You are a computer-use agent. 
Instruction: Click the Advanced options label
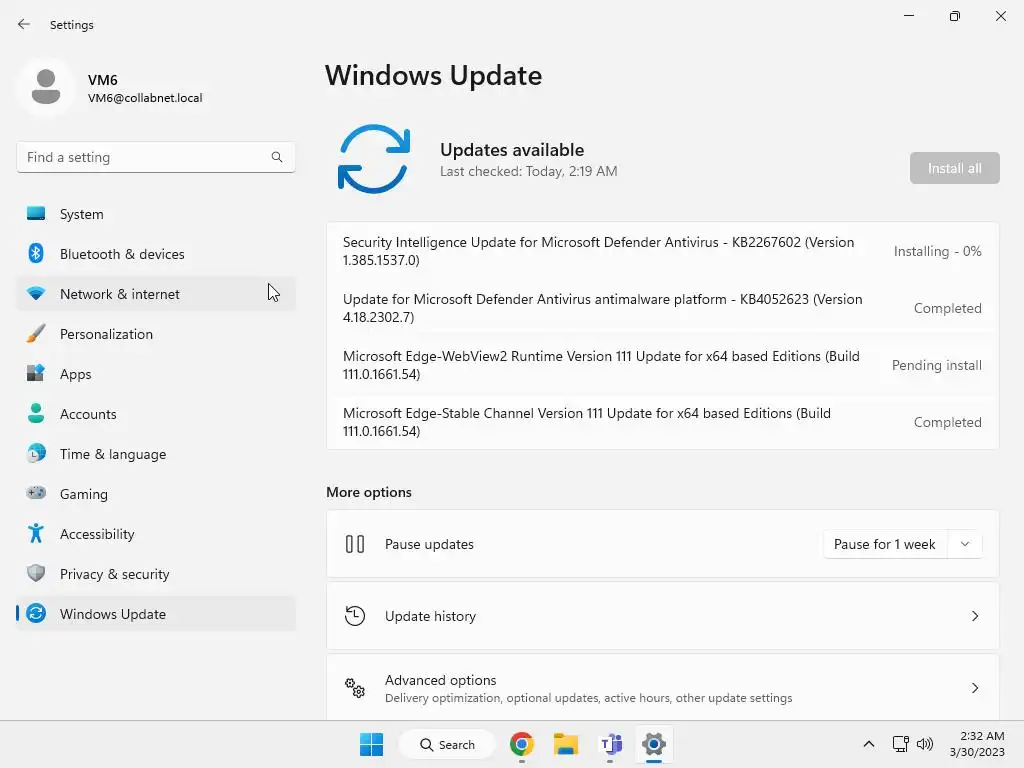click(x=441, y=680)
